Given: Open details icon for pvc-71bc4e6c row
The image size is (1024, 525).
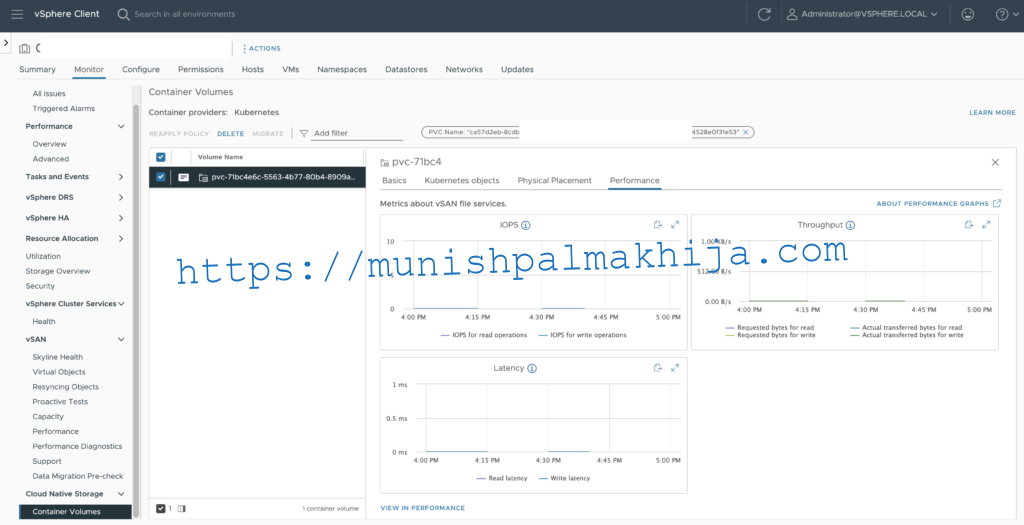Looking at the screenshot, I should point(184,177).
